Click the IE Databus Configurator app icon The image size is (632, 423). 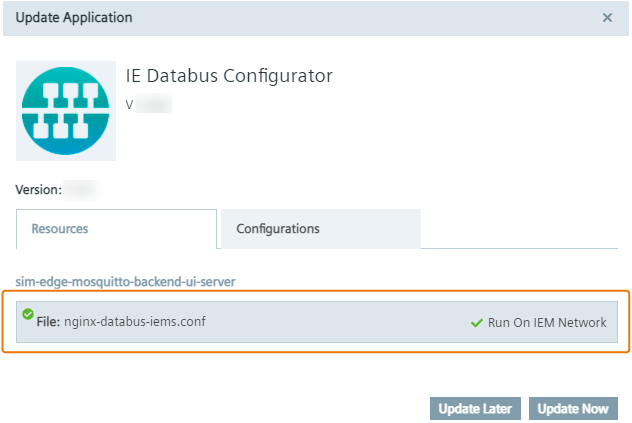click(x=66, y=111)
